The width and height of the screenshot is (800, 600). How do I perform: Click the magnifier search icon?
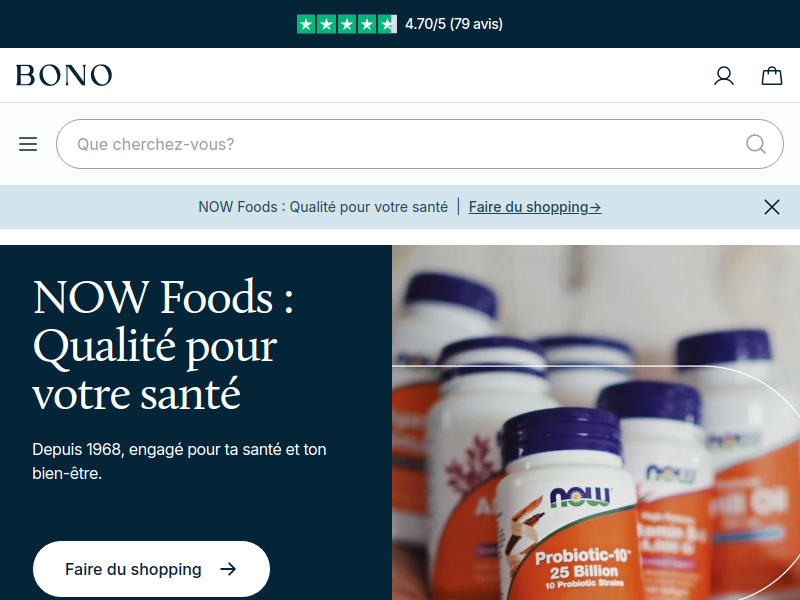pos(756,144)
